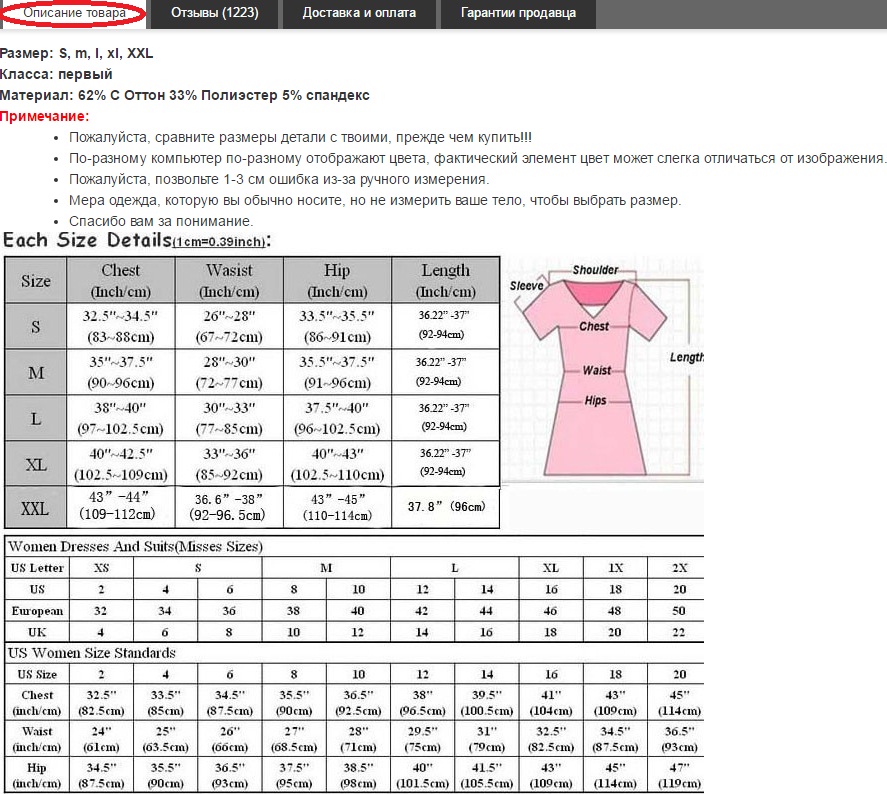
Task: Click European size 32 cell
Action: coord(101,611)
